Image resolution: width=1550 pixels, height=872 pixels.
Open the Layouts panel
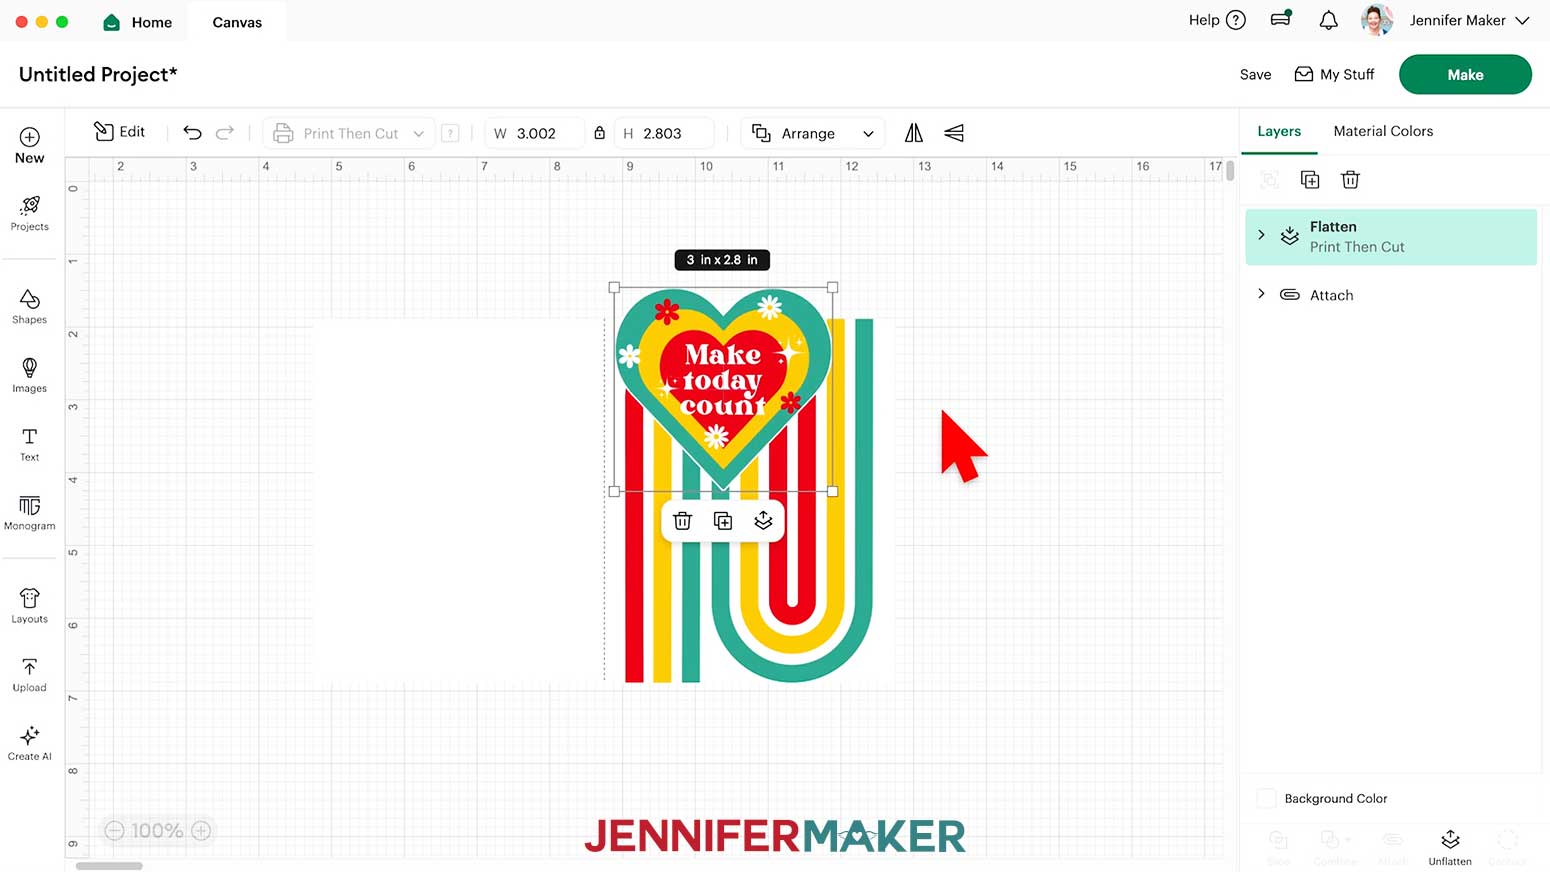click(29, 606)
